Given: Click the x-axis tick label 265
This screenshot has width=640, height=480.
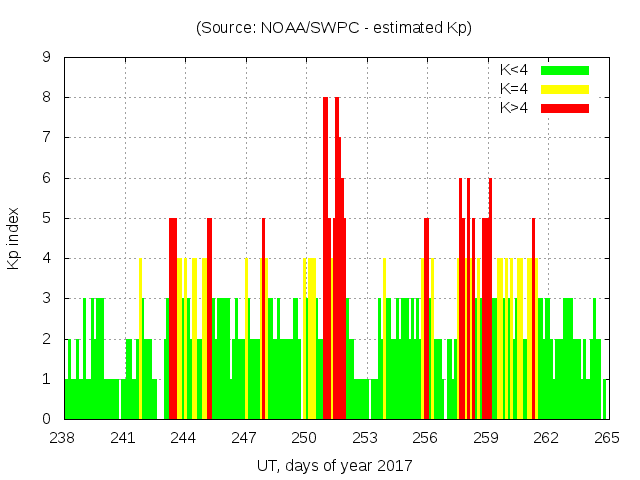Looking at the screenshot, I should tap(606, 438).
